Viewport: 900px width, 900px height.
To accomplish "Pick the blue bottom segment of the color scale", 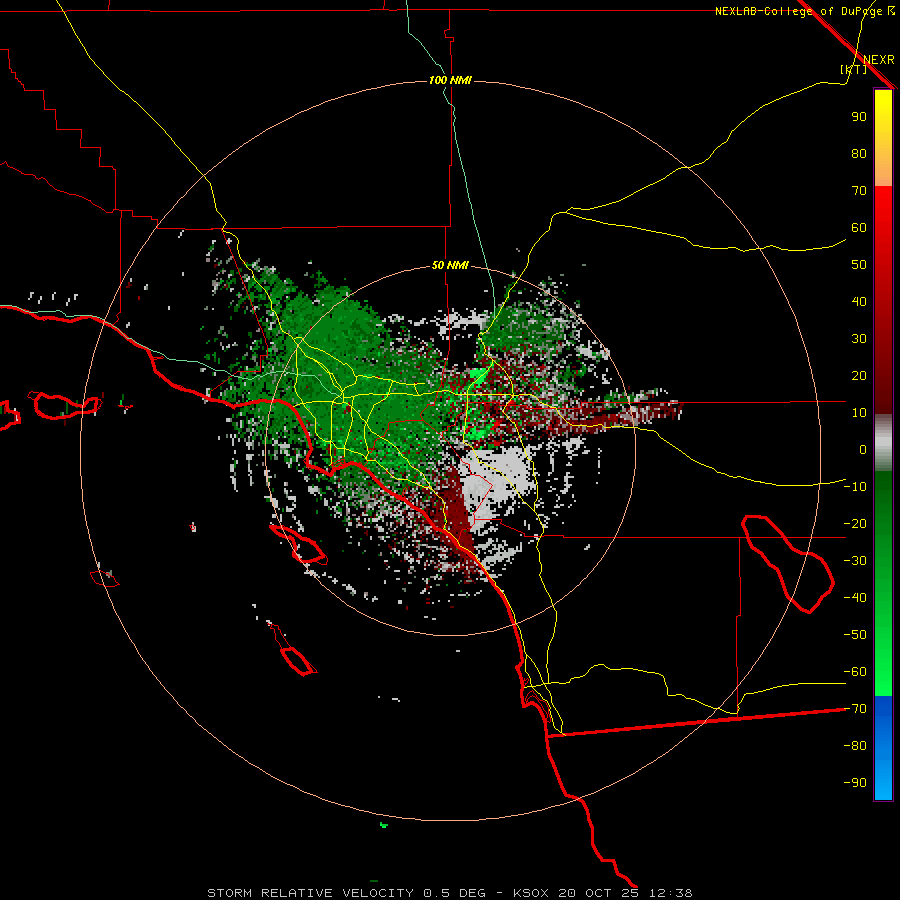I will tap(883, 748).
